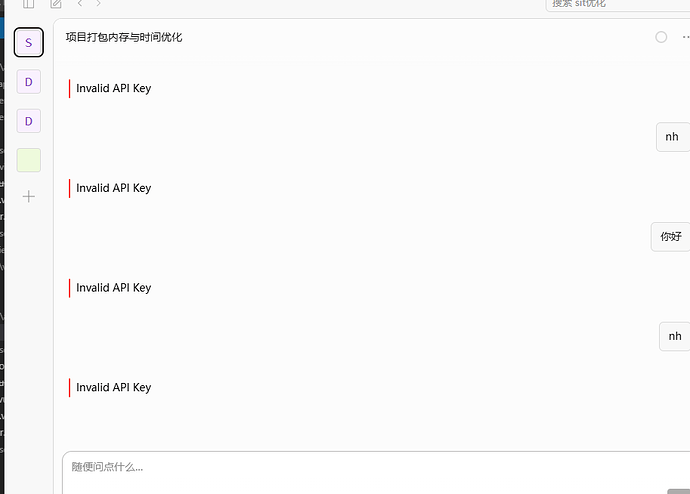Click the Invalid API Key error above 你好
The image size is (690, 494).
(114, 188)
